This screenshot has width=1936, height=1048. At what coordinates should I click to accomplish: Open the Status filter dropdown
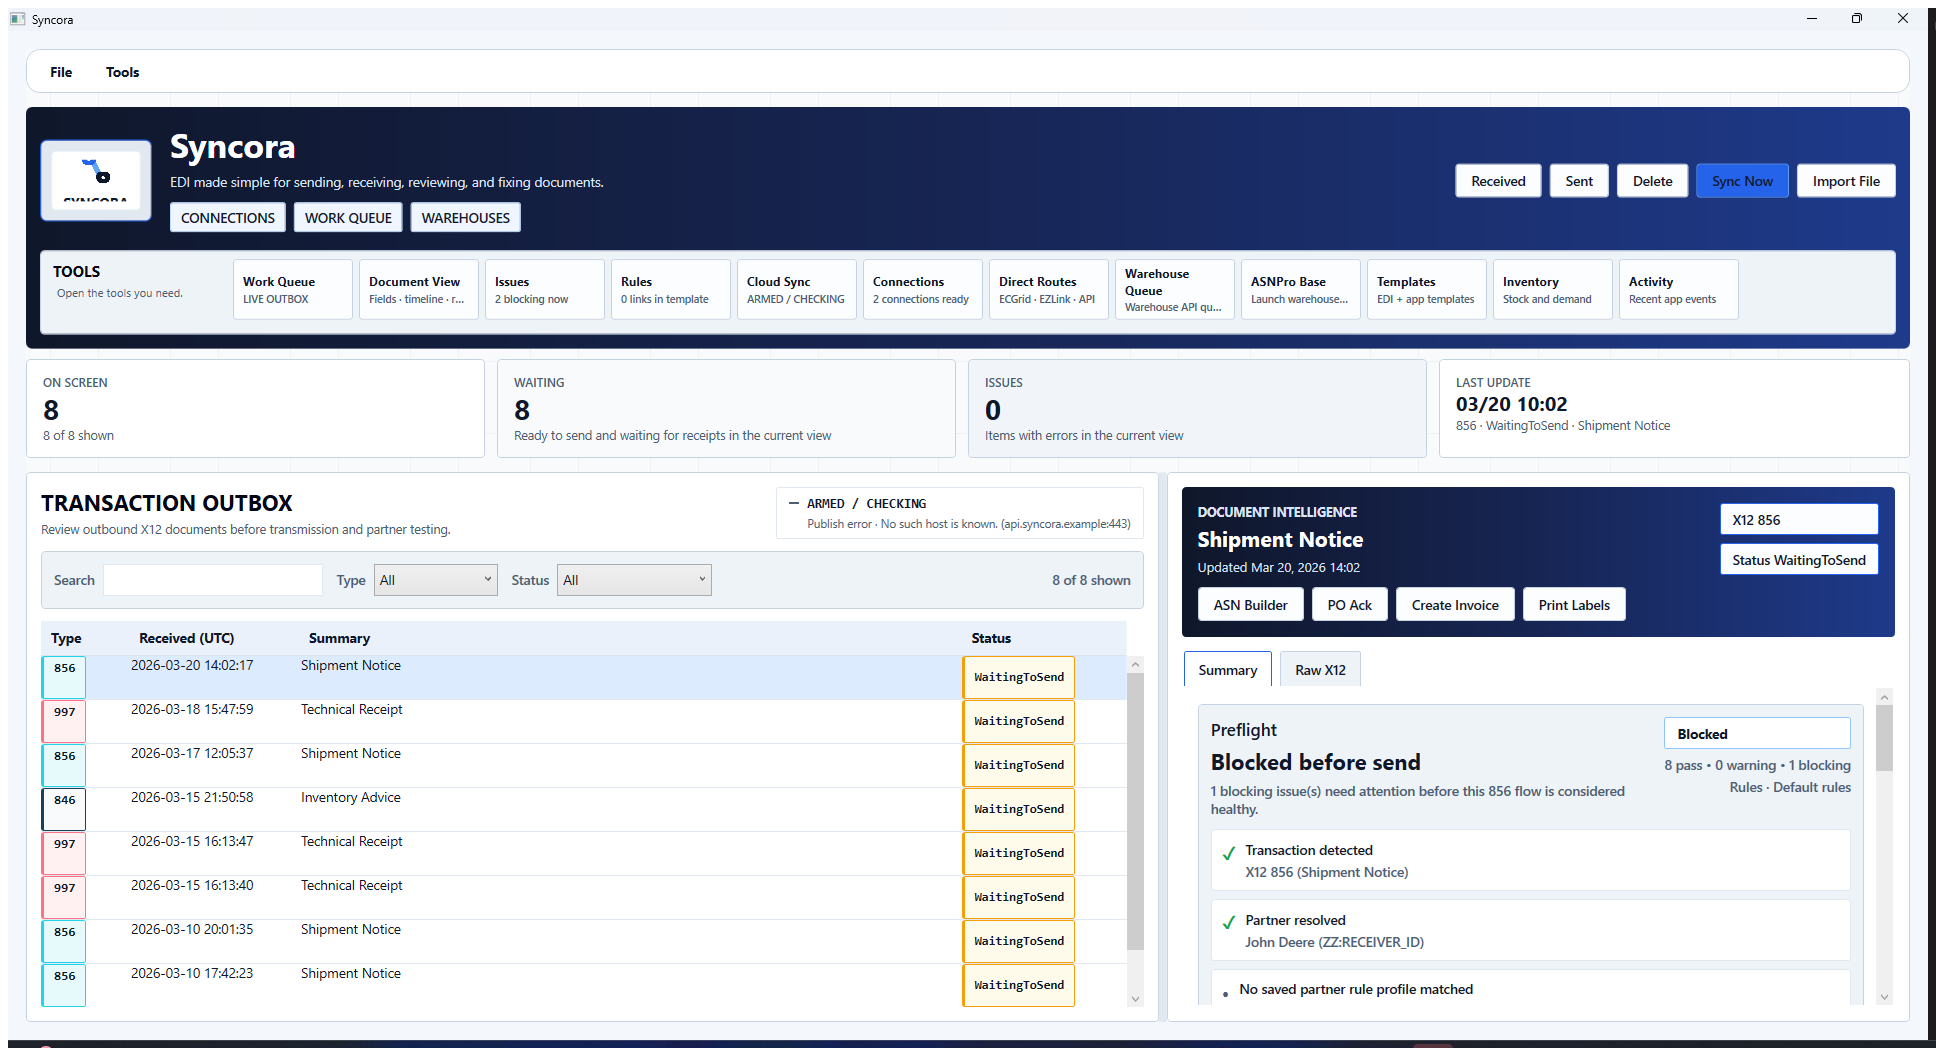click(634, 579)
